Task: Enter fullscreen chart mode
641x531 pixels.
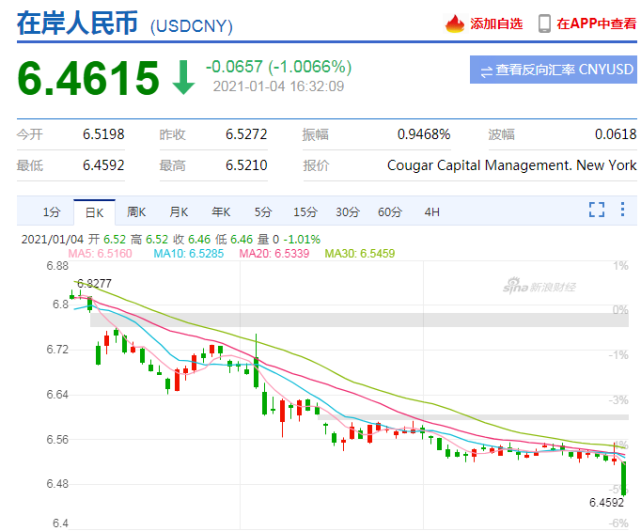Action: point(597,210)
